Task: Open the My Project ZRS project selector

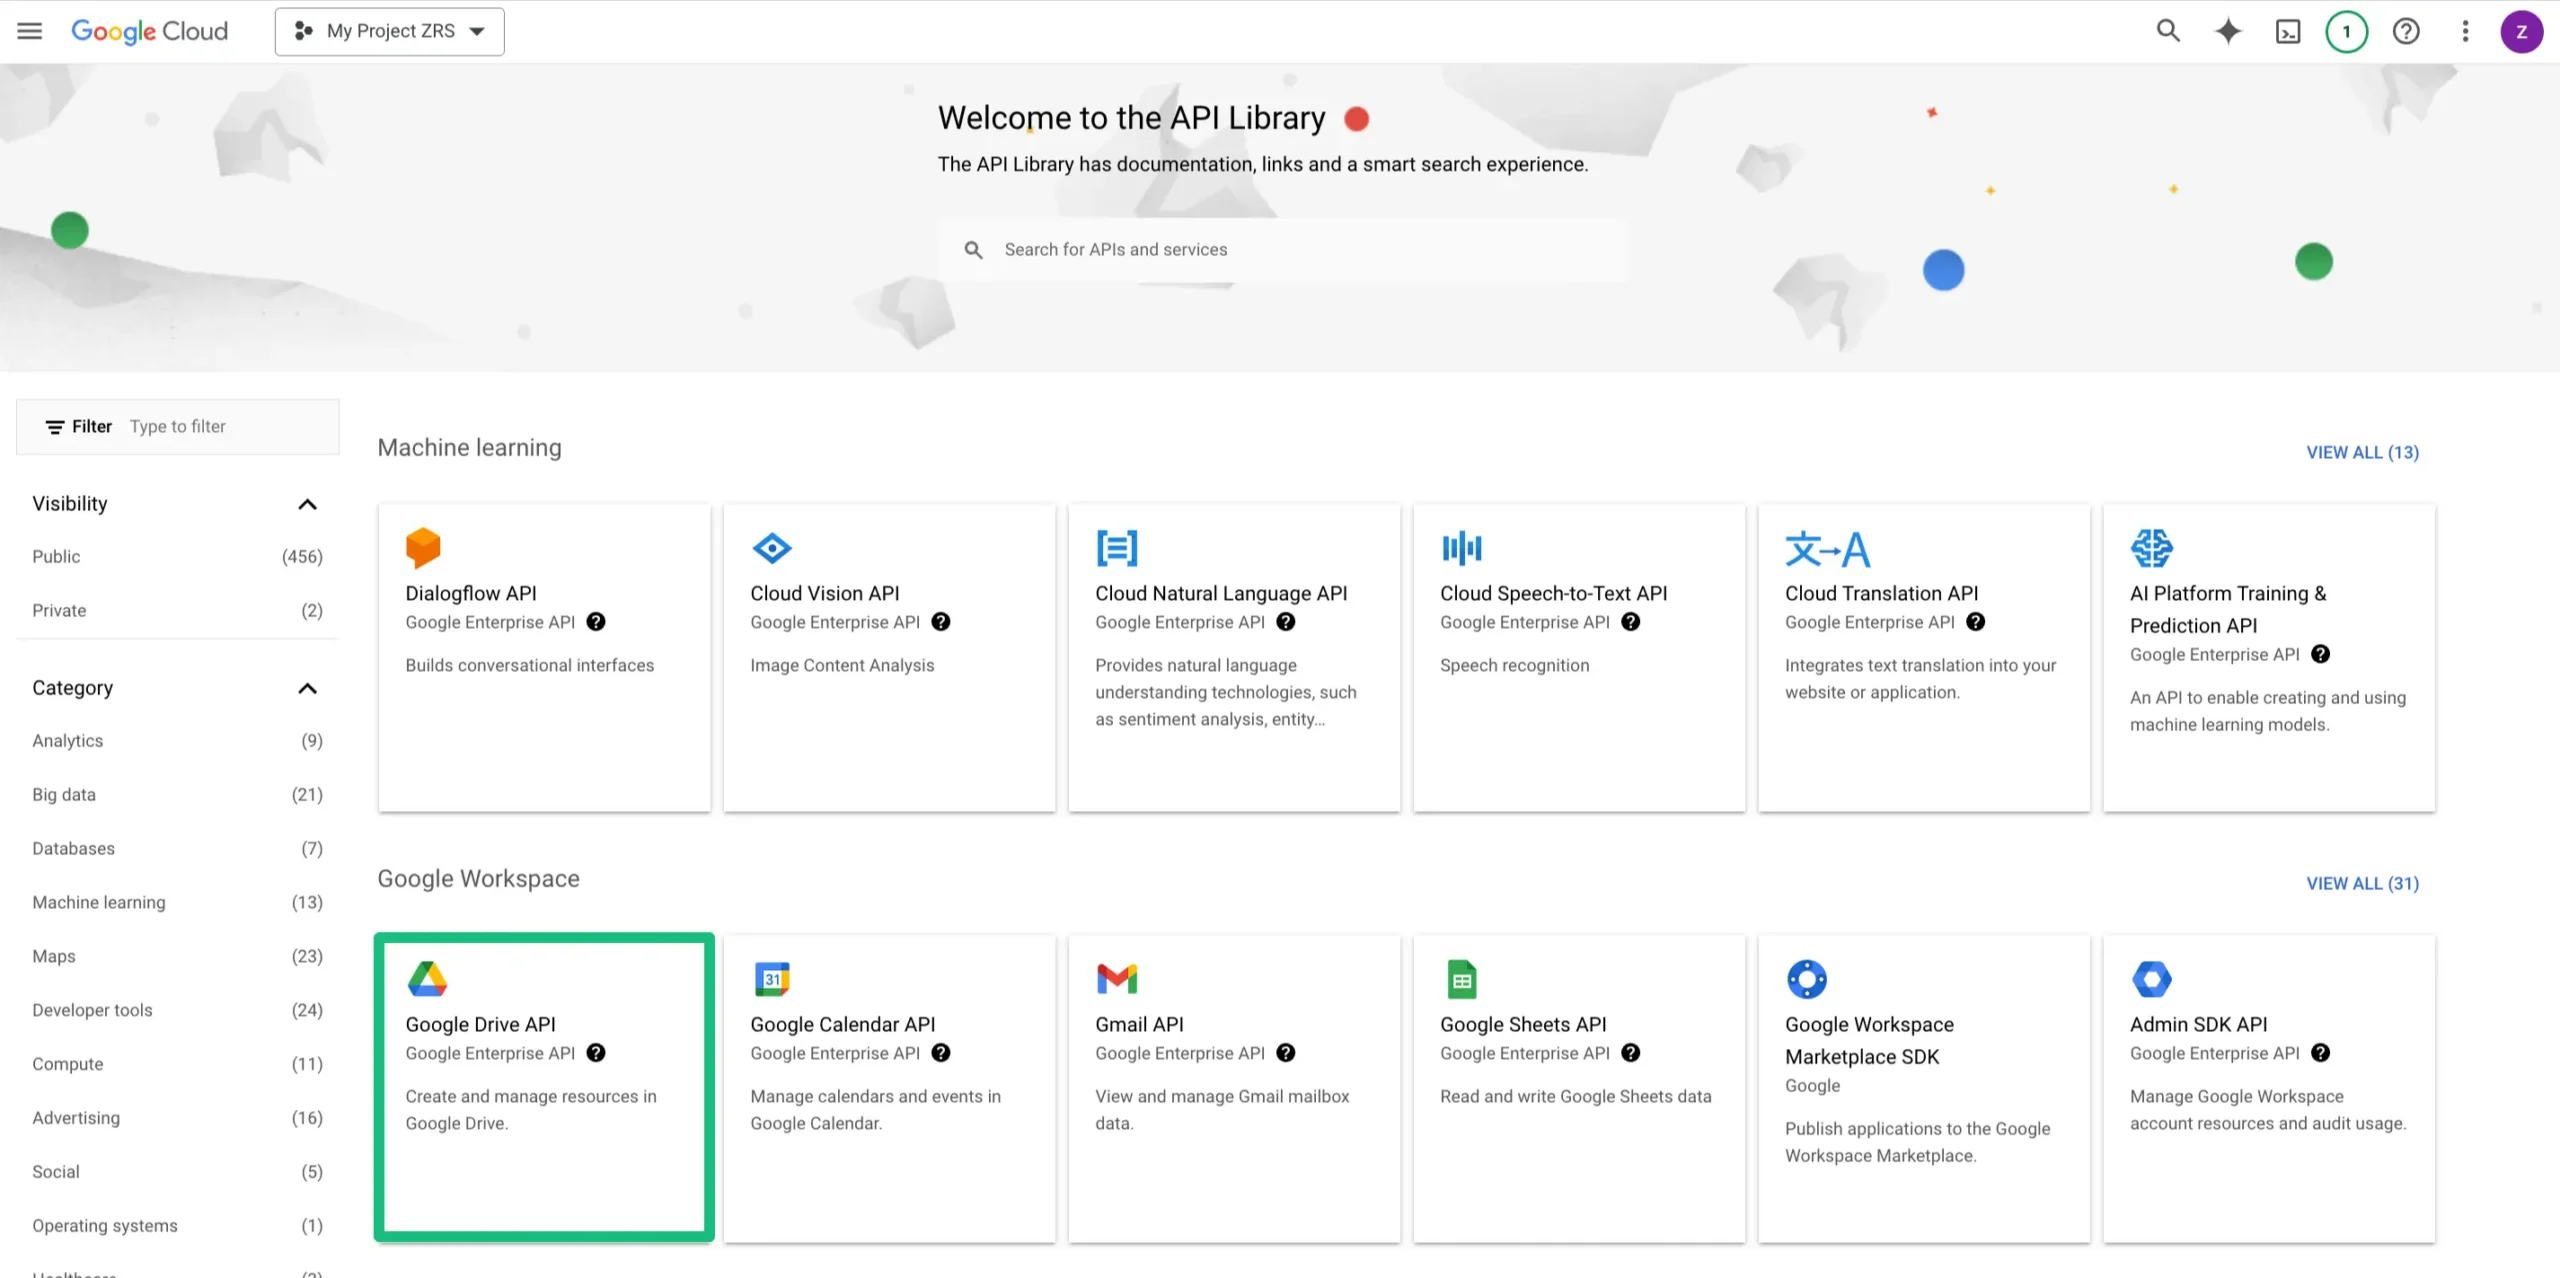Action: click(389, 31)
